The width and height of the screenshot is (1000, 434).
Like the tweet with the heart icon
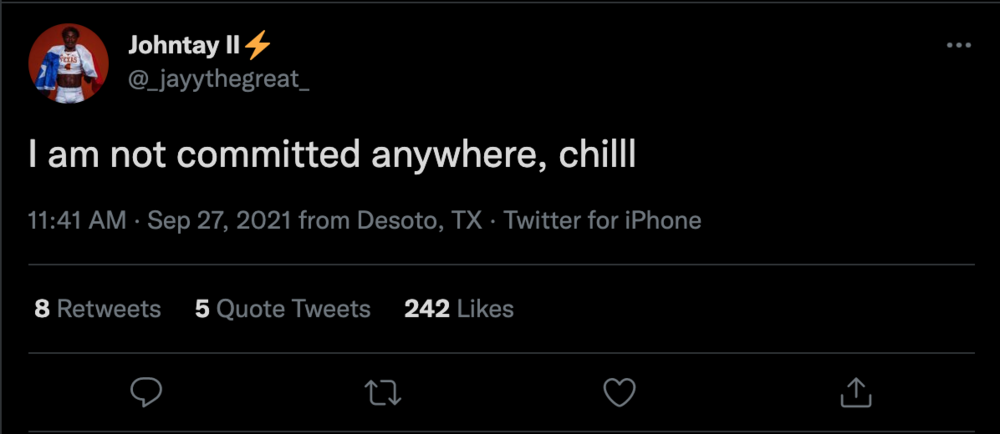(620, 392)
